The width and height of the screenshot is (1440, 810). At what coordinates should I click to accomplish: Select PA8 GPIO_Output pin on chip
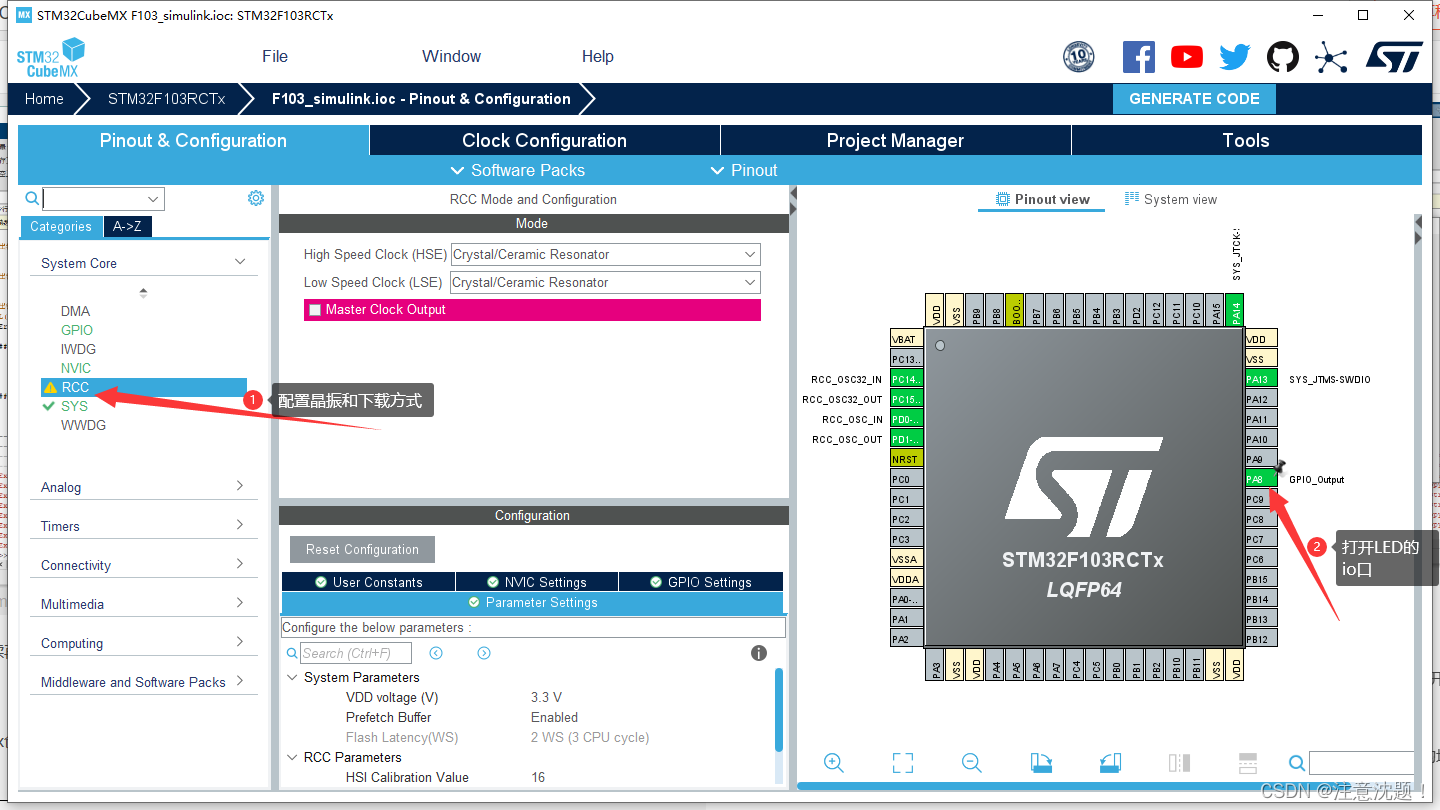point(1261,479)
